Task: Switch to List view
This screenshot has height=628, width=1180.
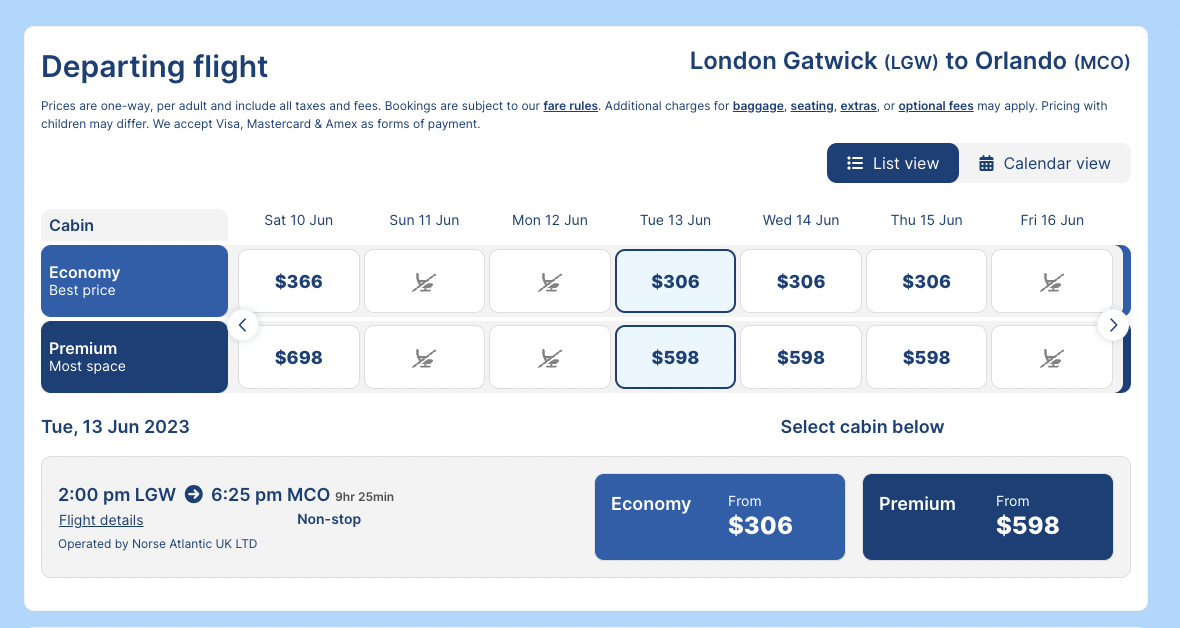Action: [892, 163]
